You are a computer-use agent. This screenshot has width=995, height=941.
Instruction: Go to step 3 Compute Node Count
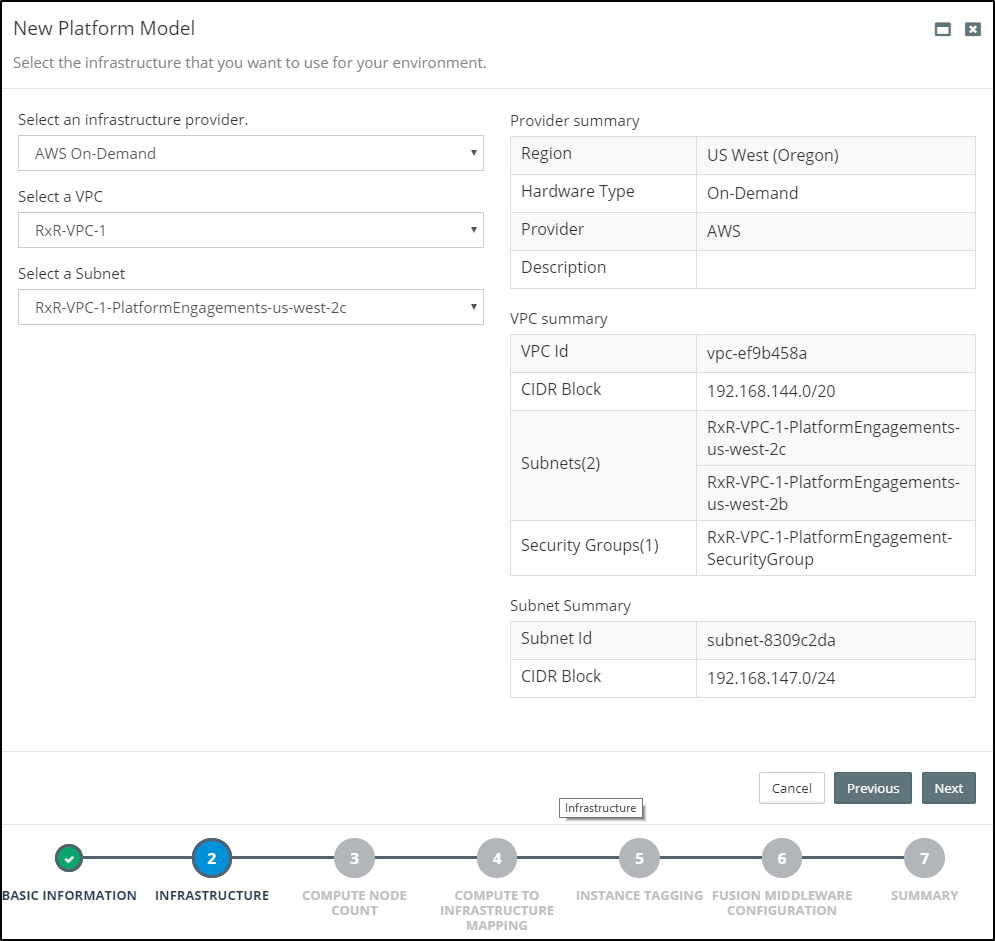pos(354,858)
